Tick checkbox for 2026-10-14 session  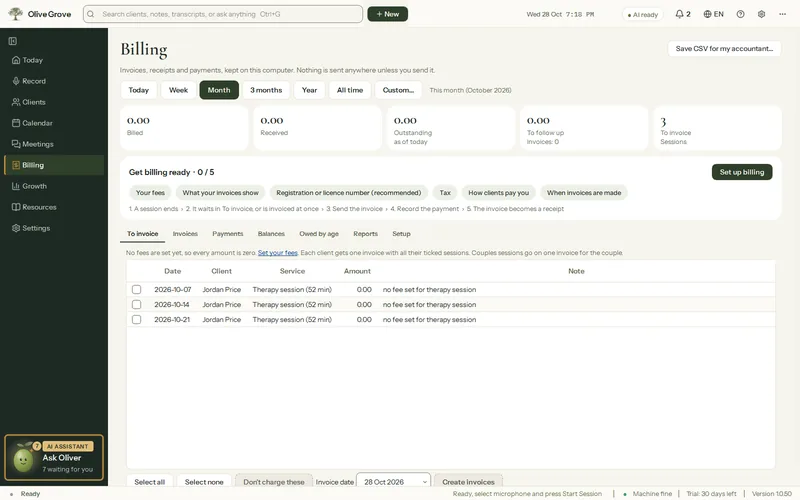pyautogui.click(x=136, y=305)
